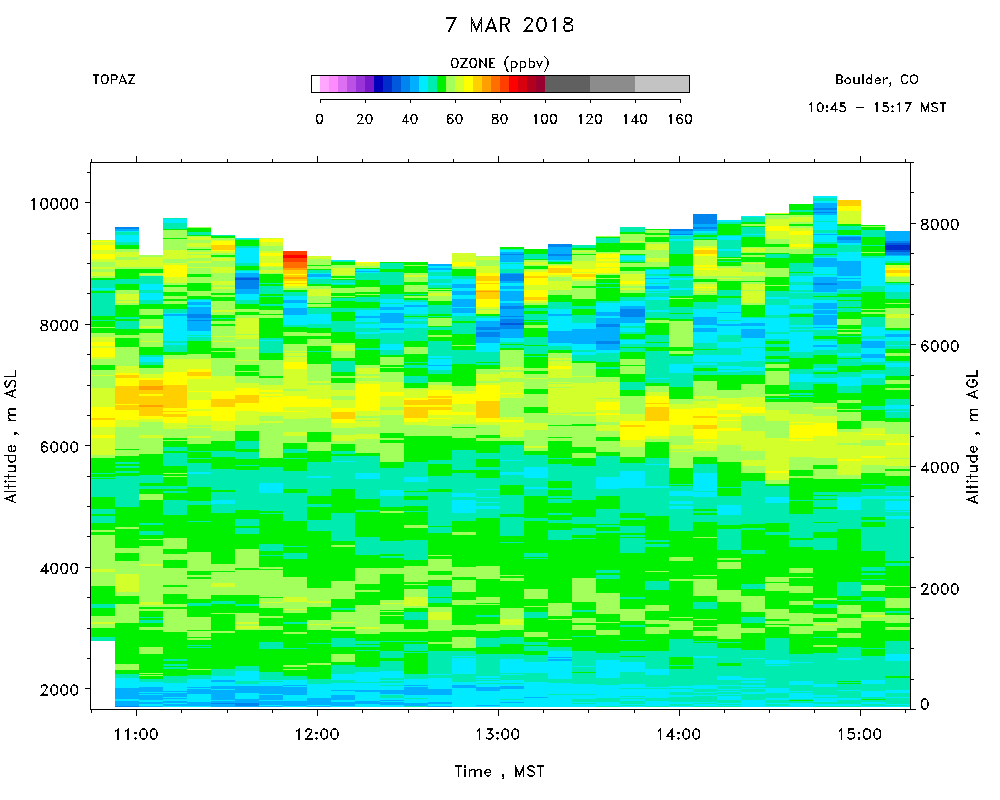This screenshot has height=800, width=1000.
Task: Click the dark gray 100-120 colorbar segment
Action: click(568, 84)
